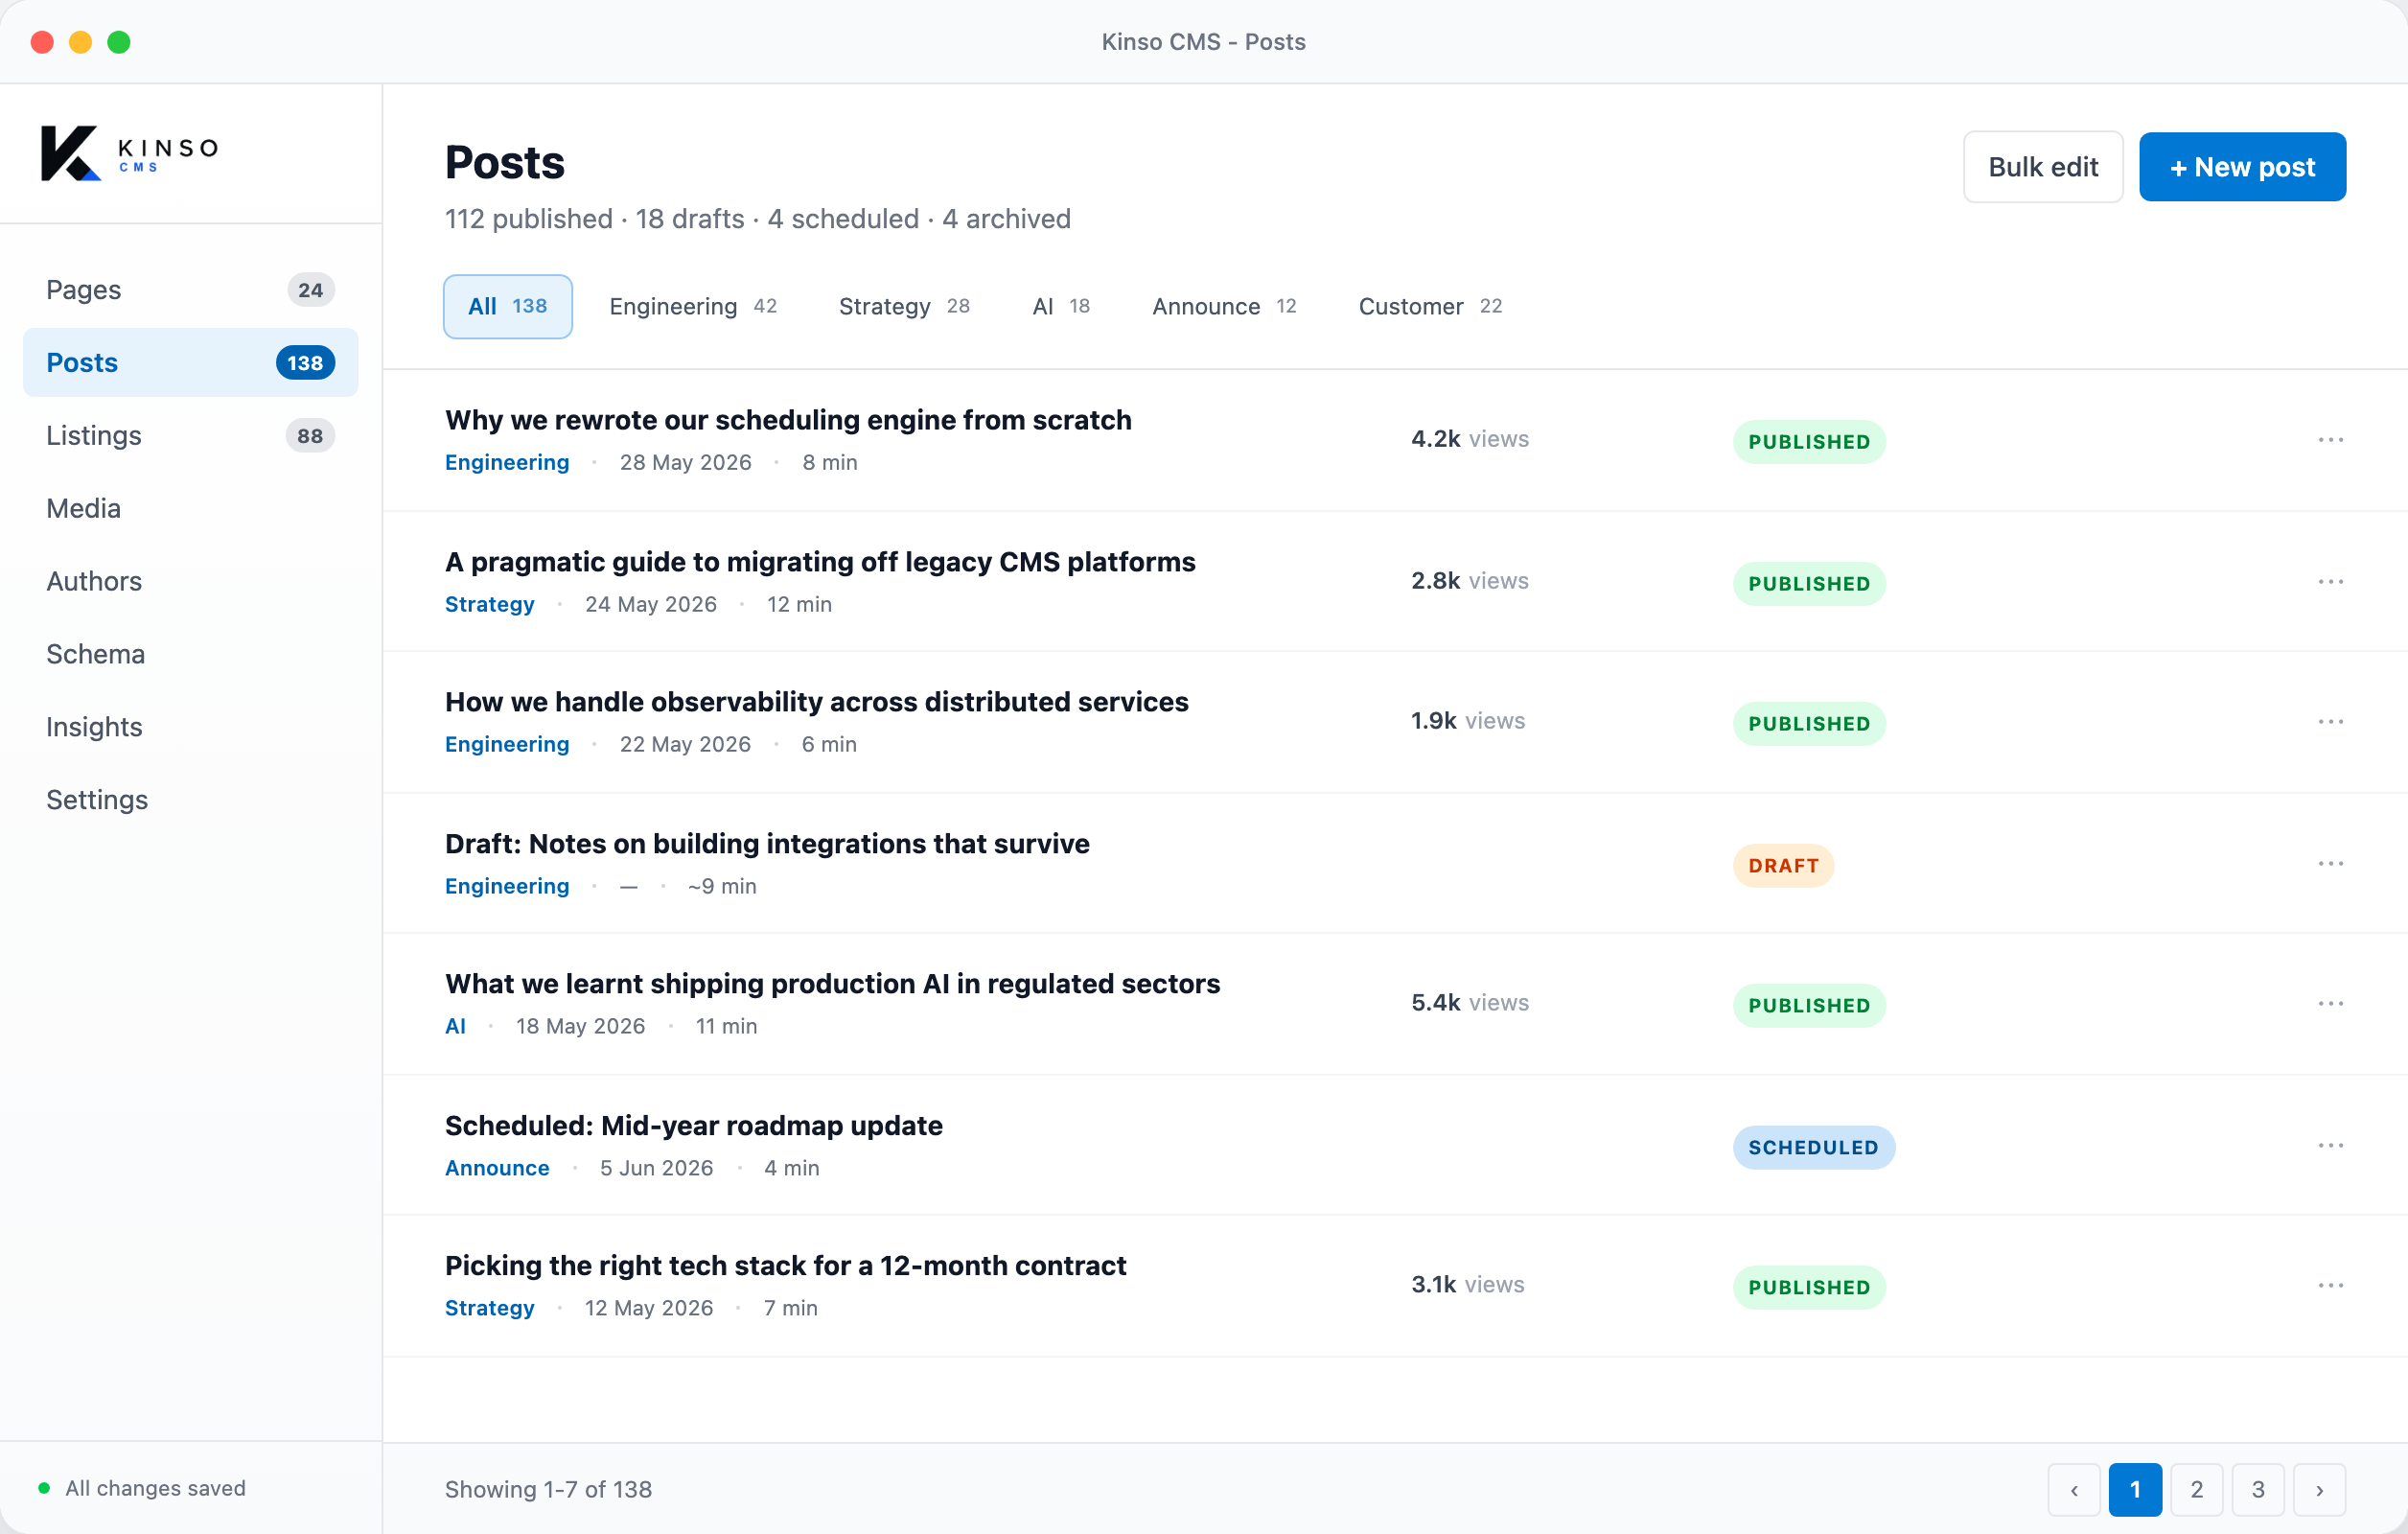View Insights section
The height and width of the screenshot is (1534, 2408).
[x=190, y=727]
